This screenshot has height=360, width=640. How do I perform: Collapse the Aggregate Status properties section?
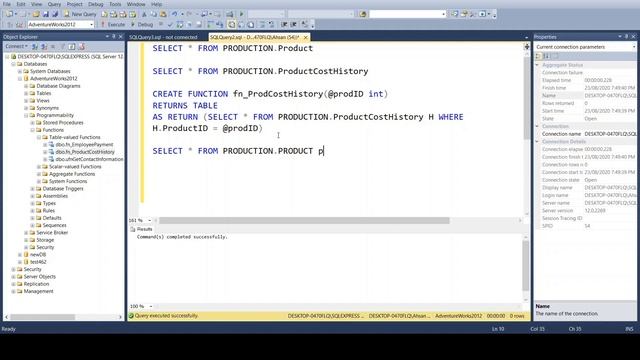tap(537, 65)
